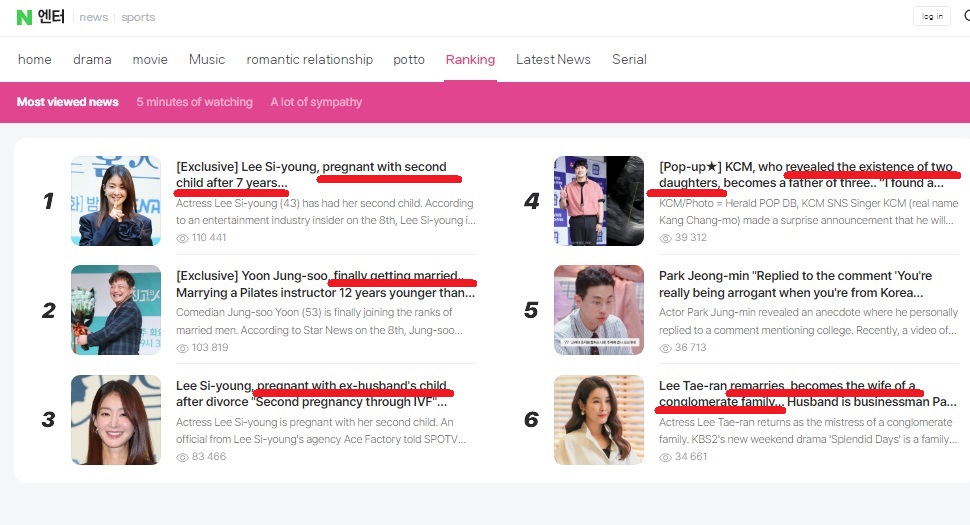Click the rank number 3
This screenshot has width=970, height=525.
pos(48,420)
